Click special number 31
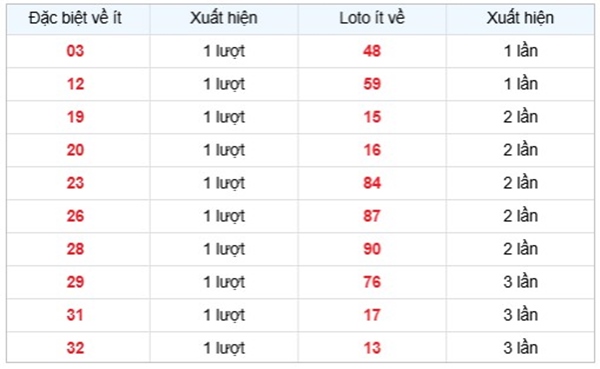Viewport: 600px width, 369px height. tap(75, 315)
